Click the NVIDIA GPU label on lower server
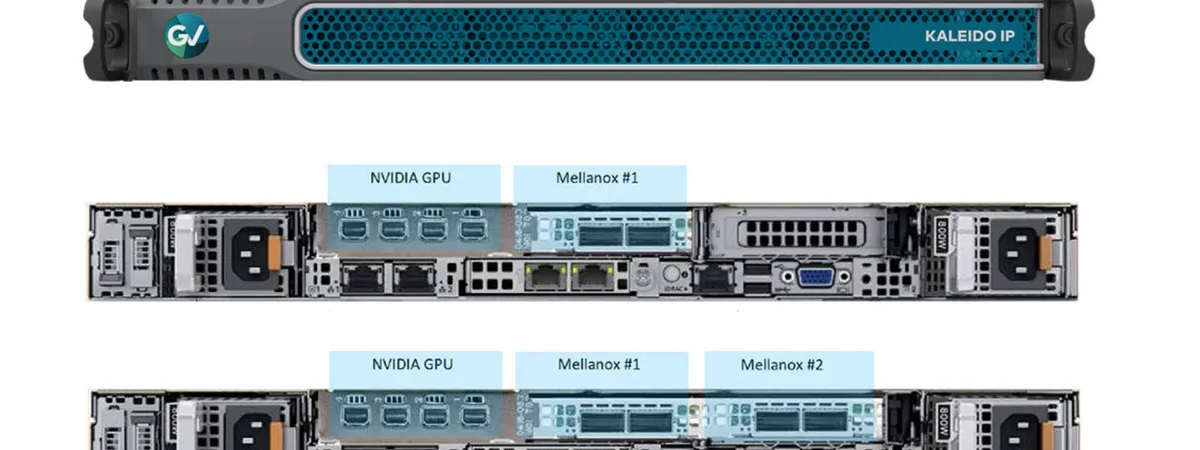 [x=412, y=364]
